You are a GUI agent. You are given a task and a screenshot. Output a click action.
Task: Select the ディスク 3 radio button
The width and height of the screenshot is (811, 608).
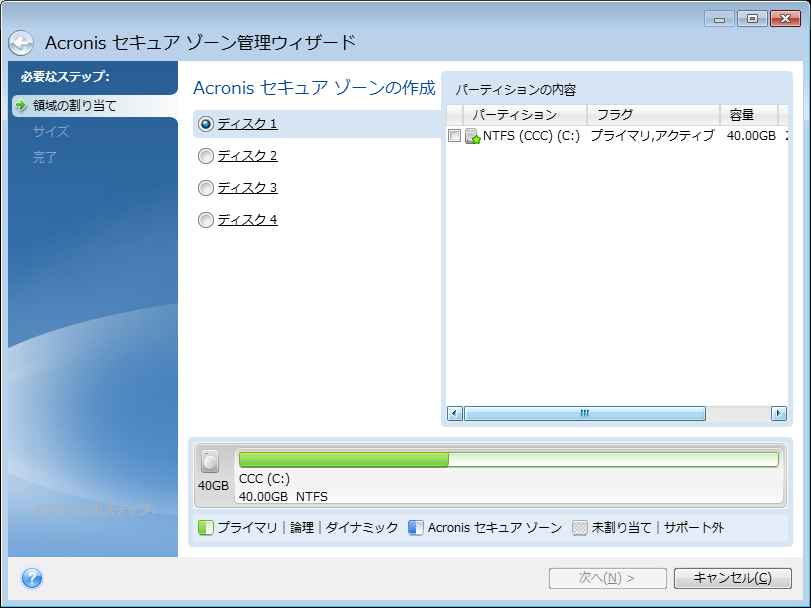point(206,188)
